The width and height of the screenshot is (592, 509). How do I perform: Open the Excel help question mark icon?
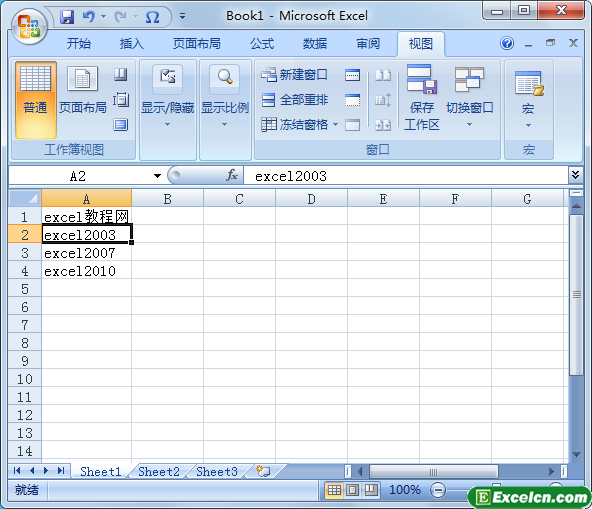507,43
